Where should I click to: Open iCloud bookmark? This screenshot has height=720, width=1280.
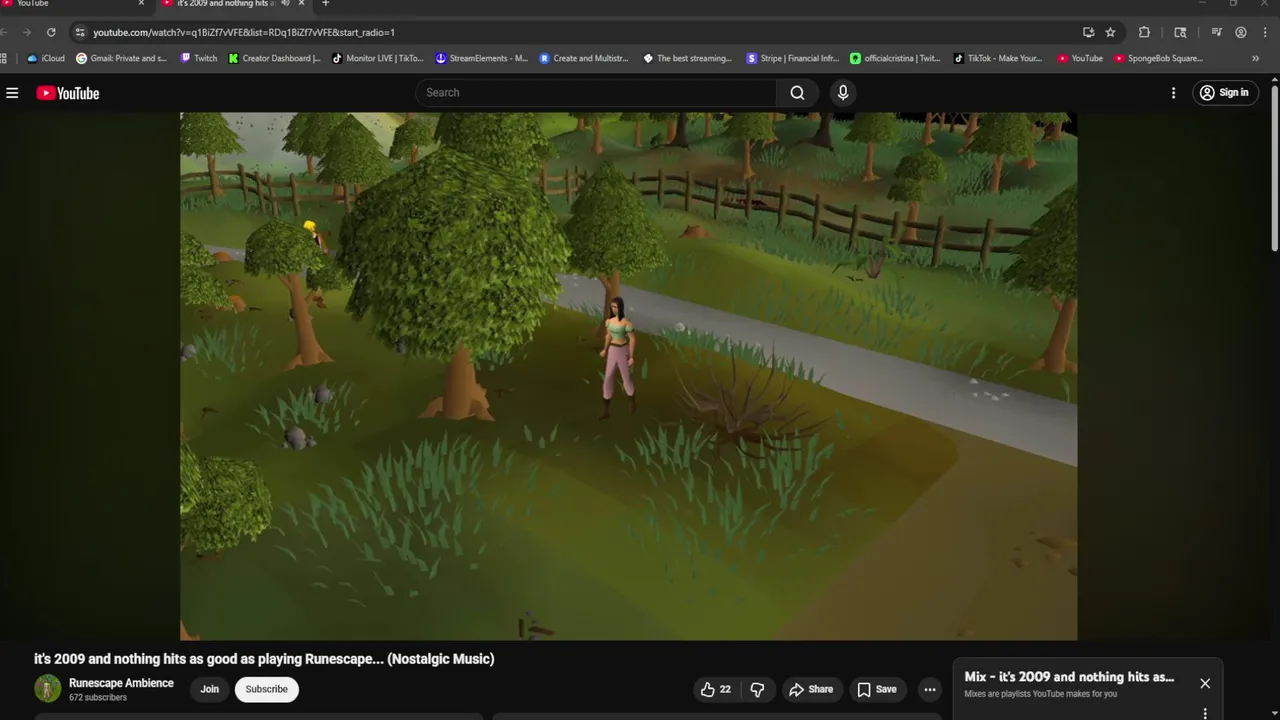(x=45, y=58)
